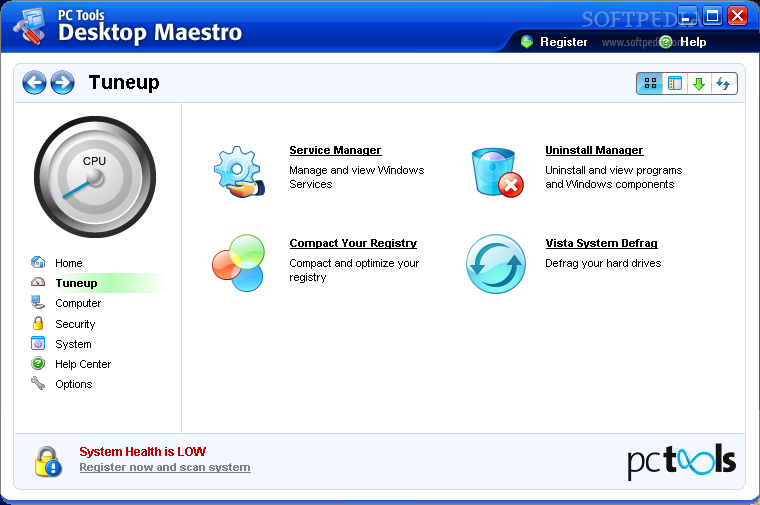Click 'Compact and optimize your registry' text
760x505 pixels.
tap(354, 270)
